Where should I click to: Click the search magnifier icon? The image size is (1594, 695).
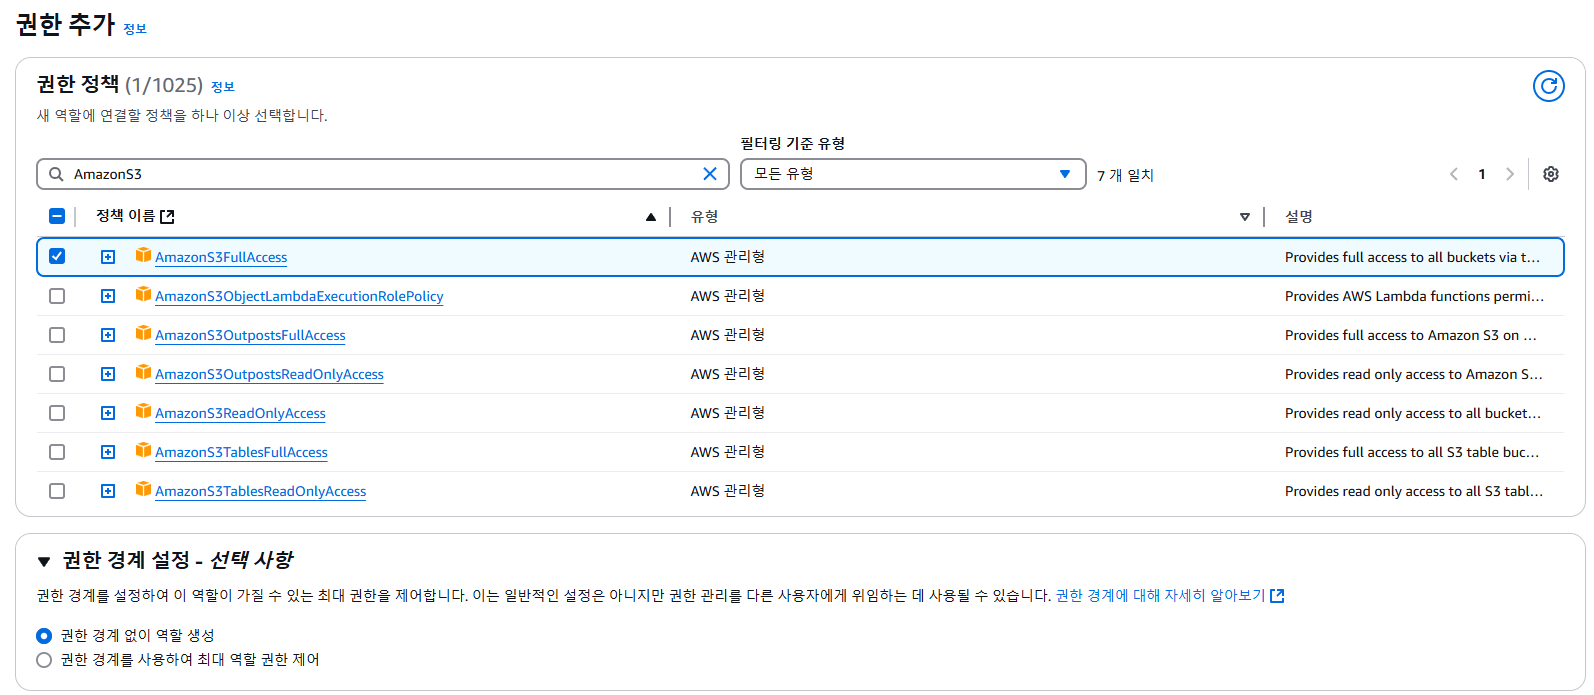[x=56, y=174]
